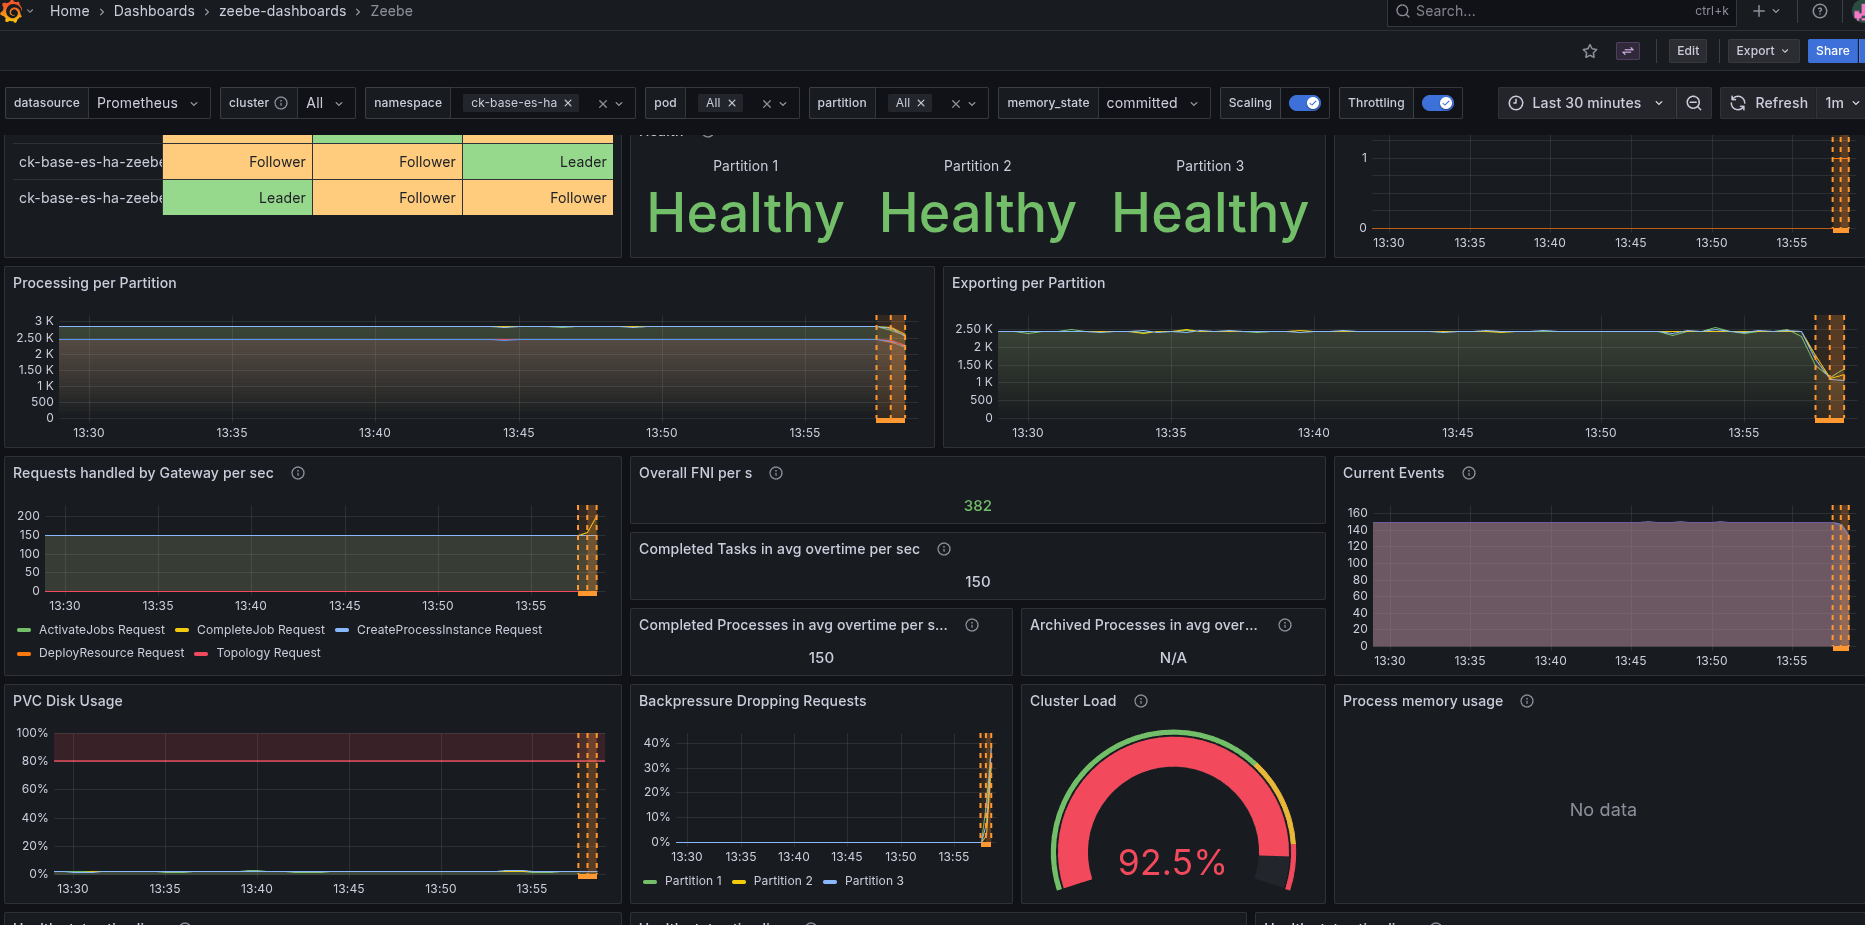Click the Edit button
This screenshot has width=1865, height=925.
1688,51
